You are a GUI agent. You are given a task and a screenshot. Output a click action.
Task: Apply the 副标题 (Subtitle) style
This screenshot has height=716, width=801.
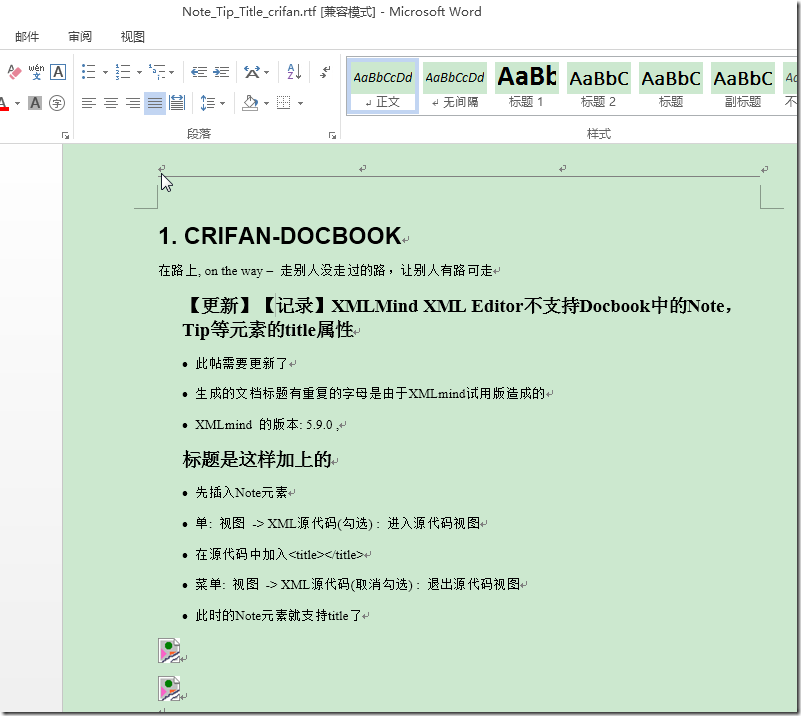pos(743,86)
